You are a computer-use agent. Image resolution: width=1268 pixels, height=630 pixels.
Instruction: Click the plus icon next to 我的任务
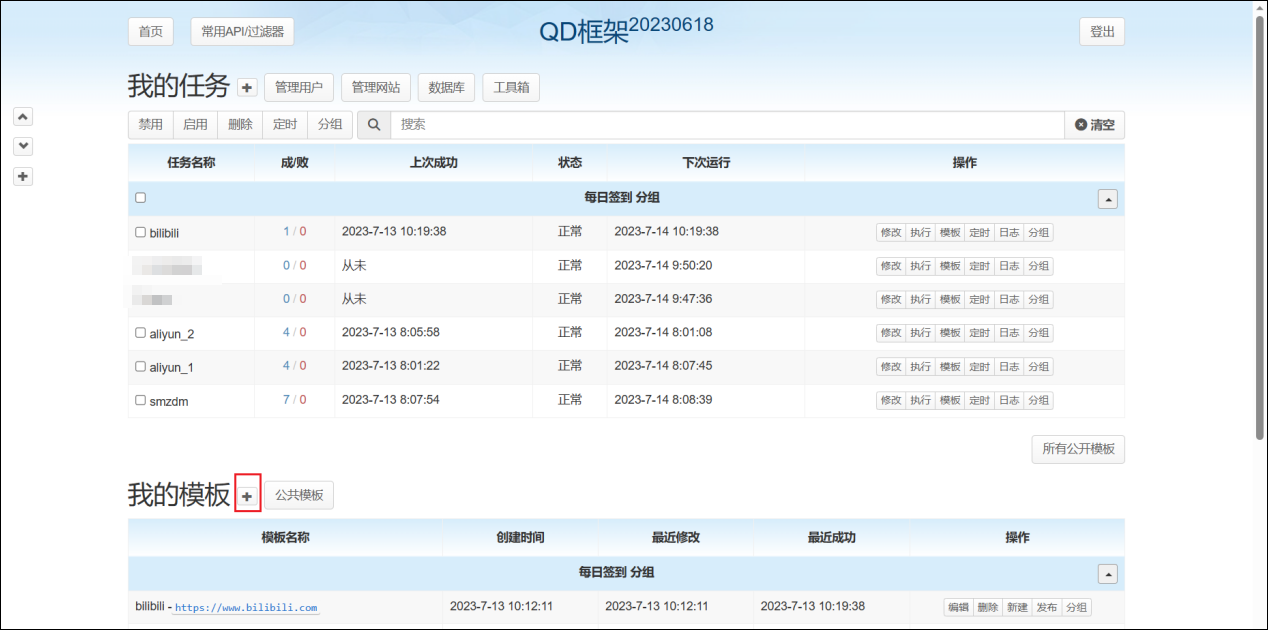pos(248,88)
